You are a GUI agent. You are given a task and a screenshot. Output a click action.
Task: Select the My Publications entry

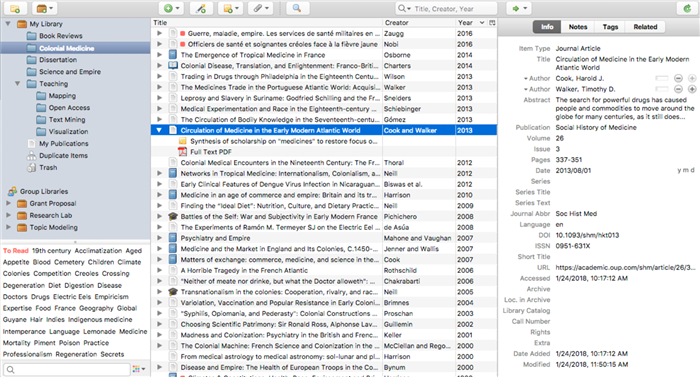coord(63,143)
